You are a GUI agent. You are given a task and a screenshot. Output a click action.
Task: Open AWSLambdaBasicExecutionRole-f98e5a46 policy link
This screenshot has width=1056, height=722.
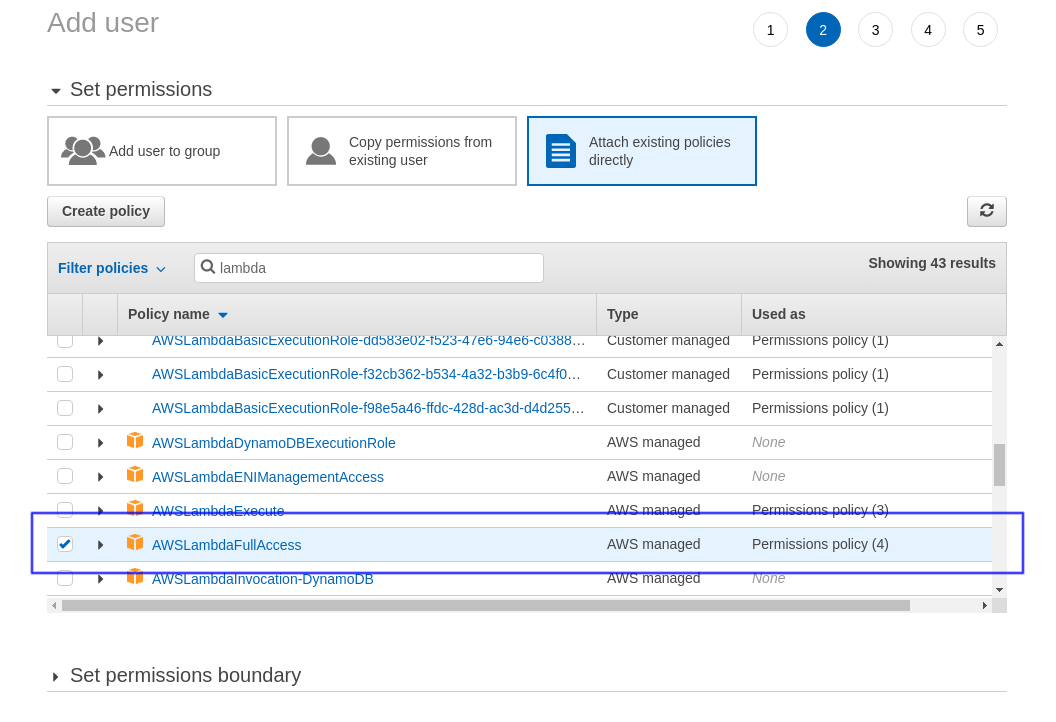[368, 408]
